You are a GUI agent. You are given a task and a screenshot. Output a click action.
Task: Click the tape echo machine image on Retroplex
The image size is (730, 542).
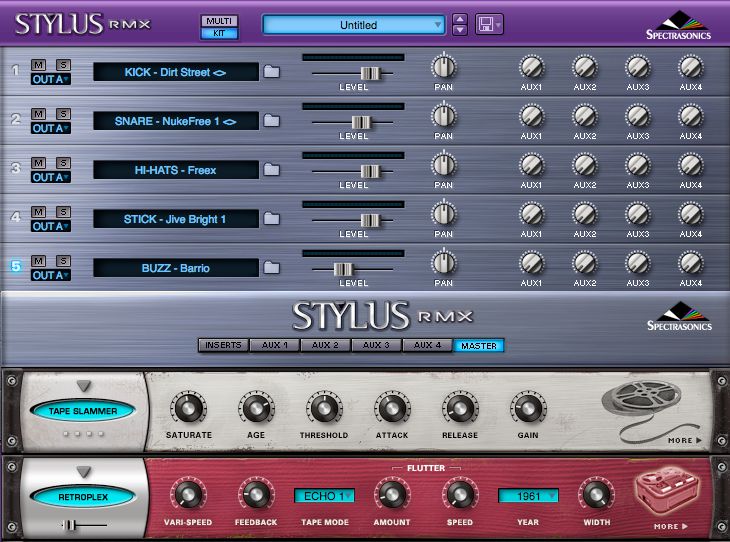click(x=666, y=490)
